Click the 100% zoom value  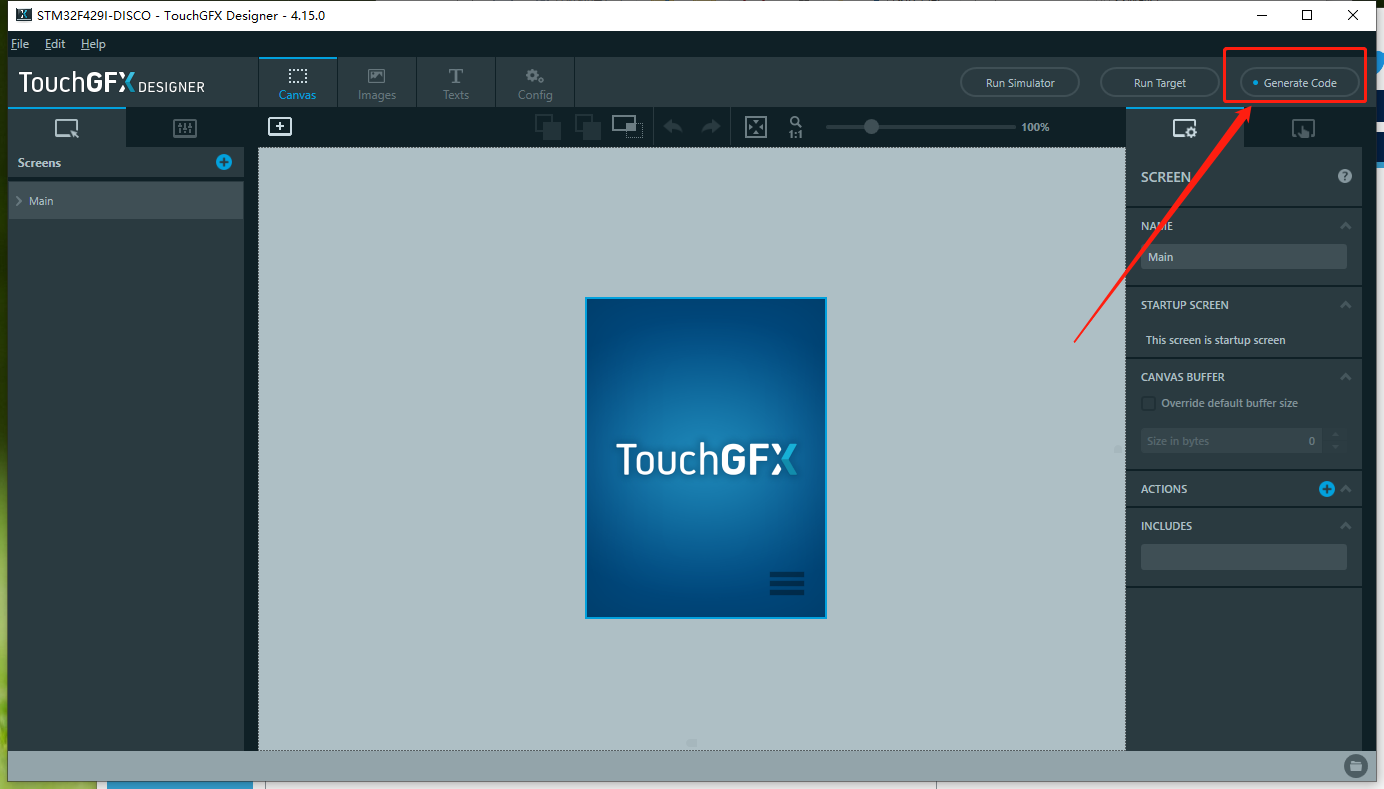point(1035,127)
